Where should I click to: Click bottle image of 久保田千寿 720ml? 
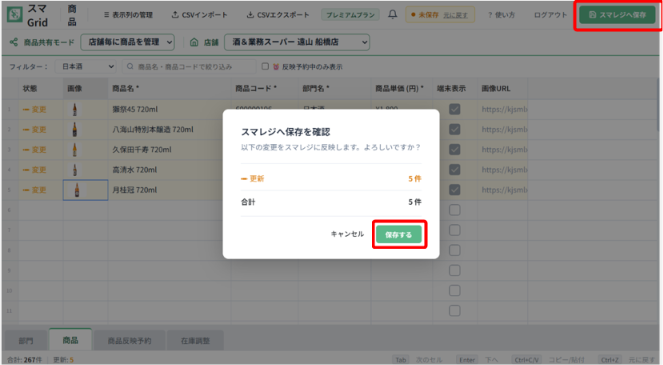coord(75,150)
